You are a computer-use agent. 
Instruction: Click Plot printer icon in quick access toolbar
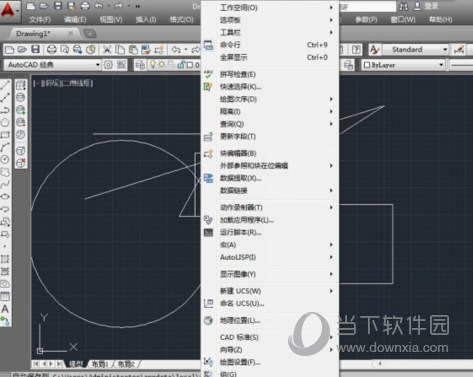tap(85, 6)
